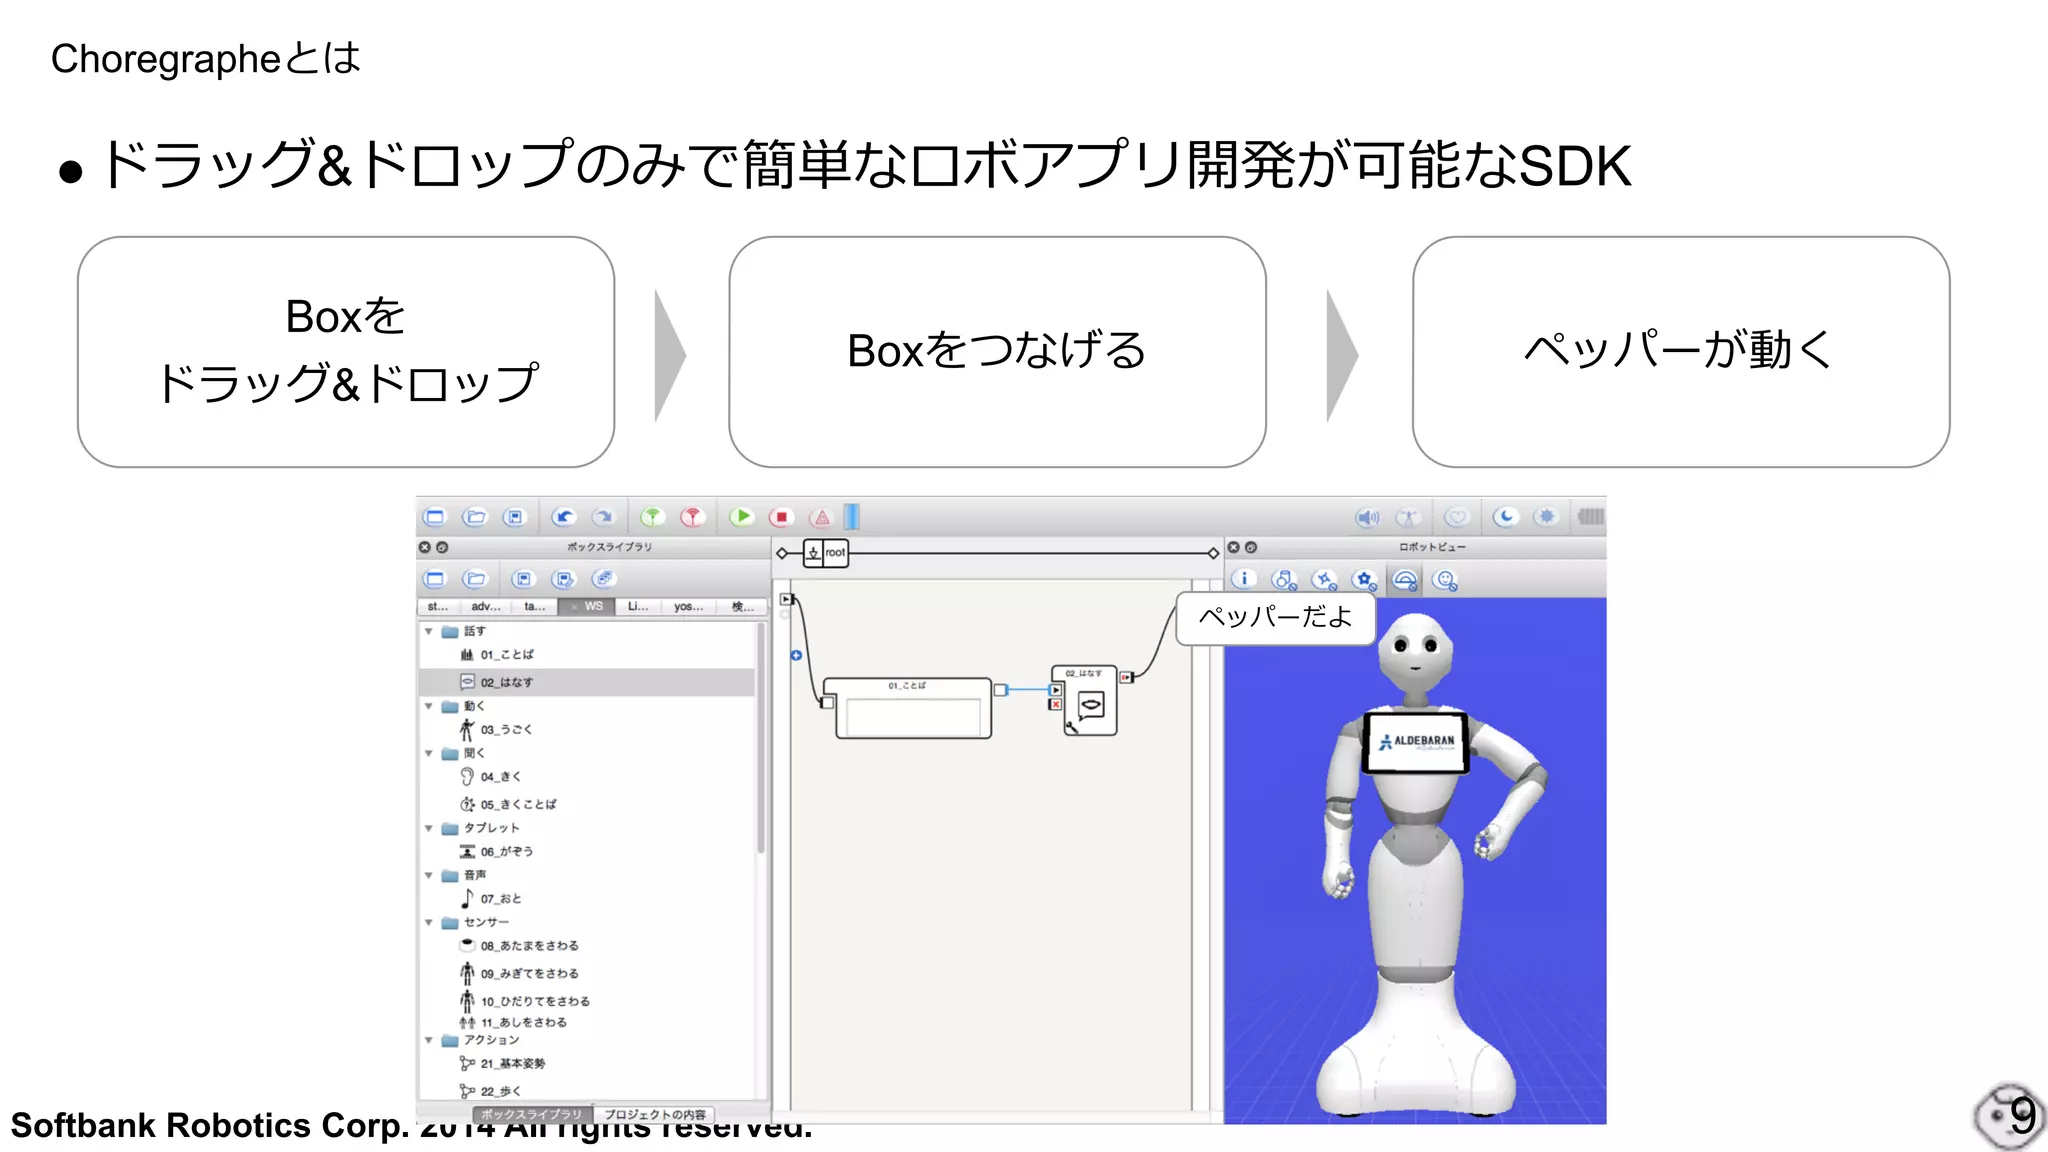Click the red warning triangle debug icon

tap(821, 517)
